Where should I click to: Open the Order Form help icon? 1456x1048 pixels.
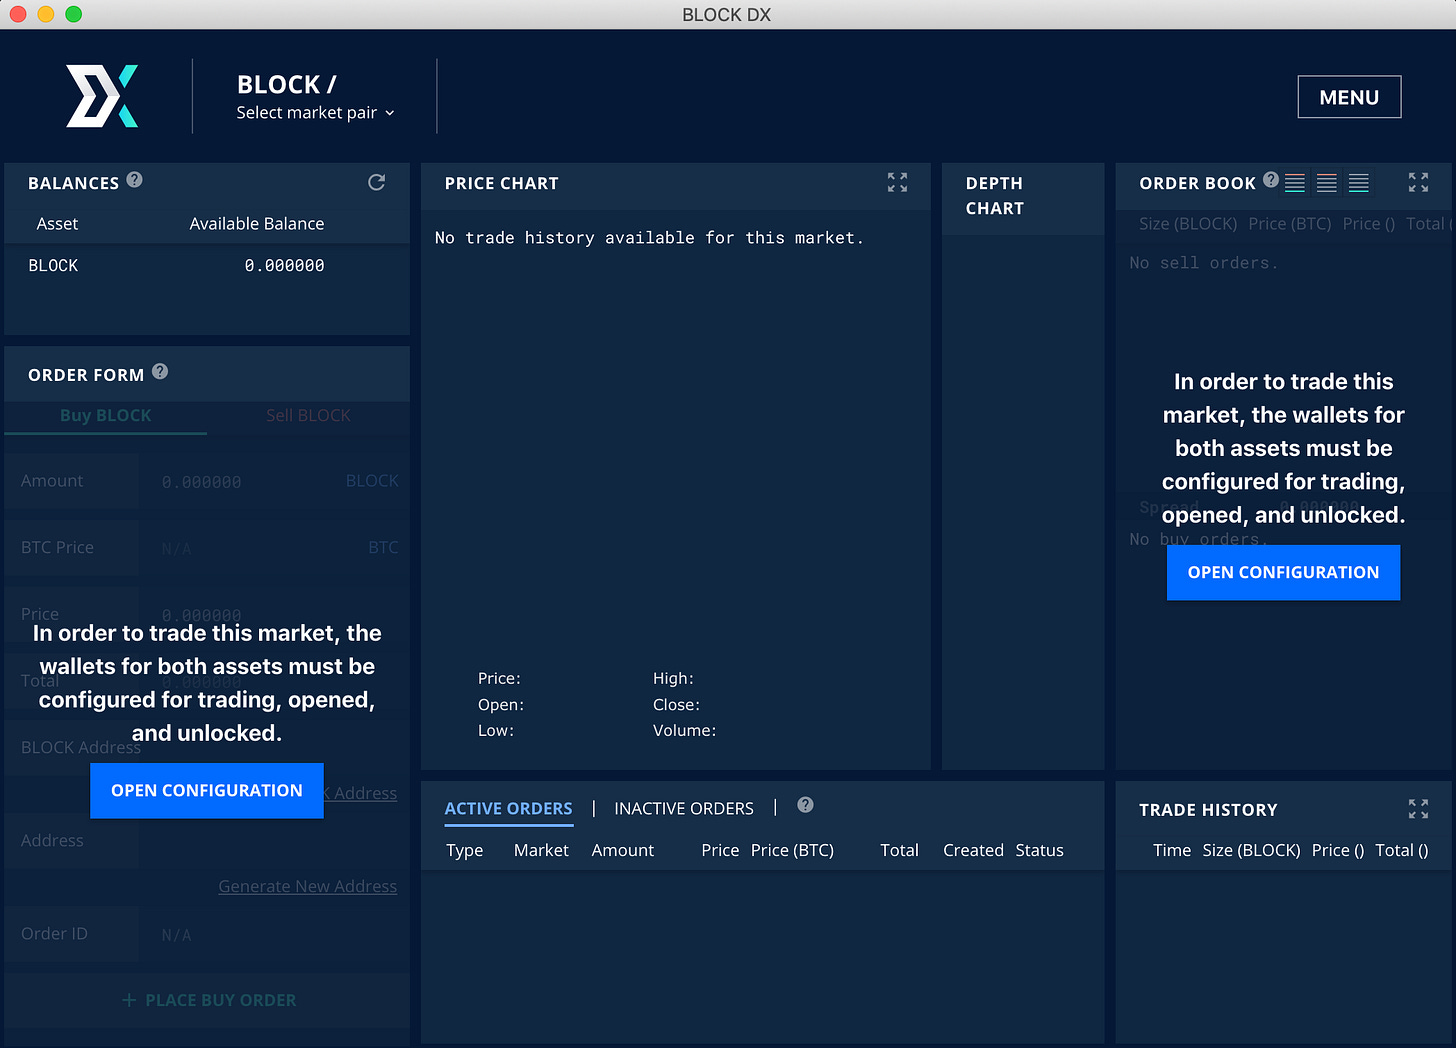pyautogui.click(x=160, y=372)
